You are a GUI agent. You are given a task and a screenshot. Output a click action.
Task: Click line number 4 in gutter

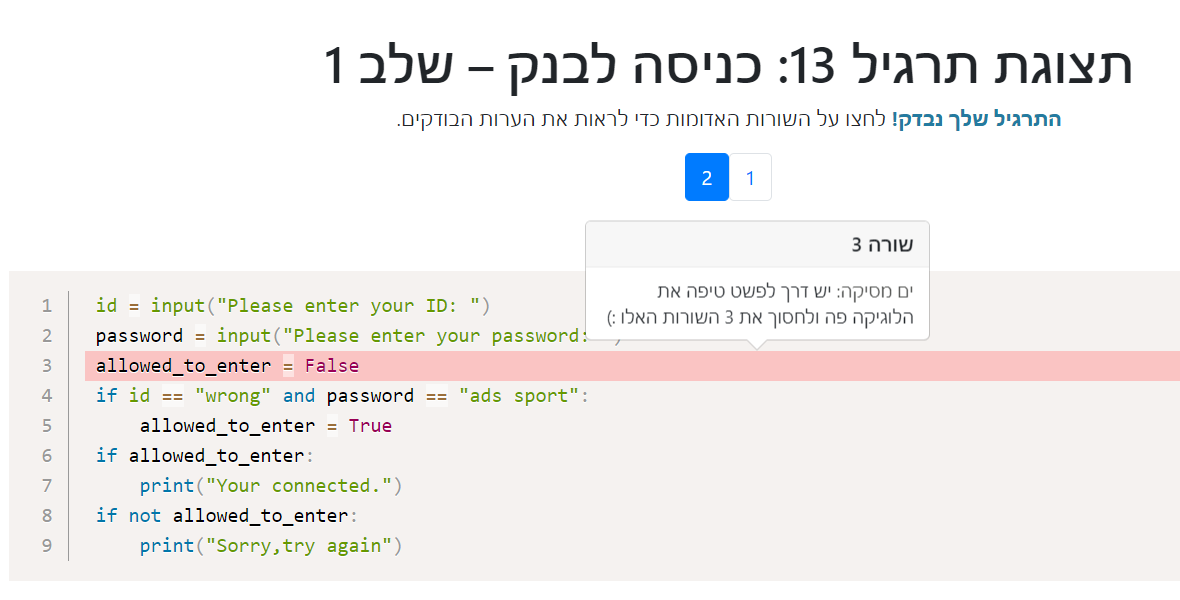coord(47,396)
